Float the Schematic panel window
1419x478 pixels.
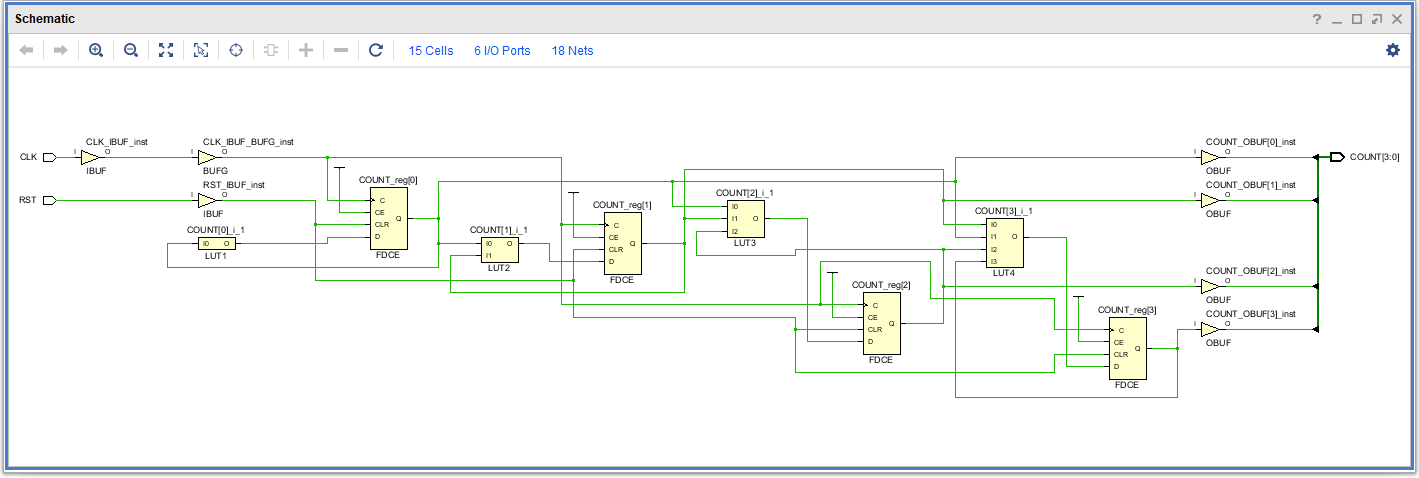(x=1377, y=19)
